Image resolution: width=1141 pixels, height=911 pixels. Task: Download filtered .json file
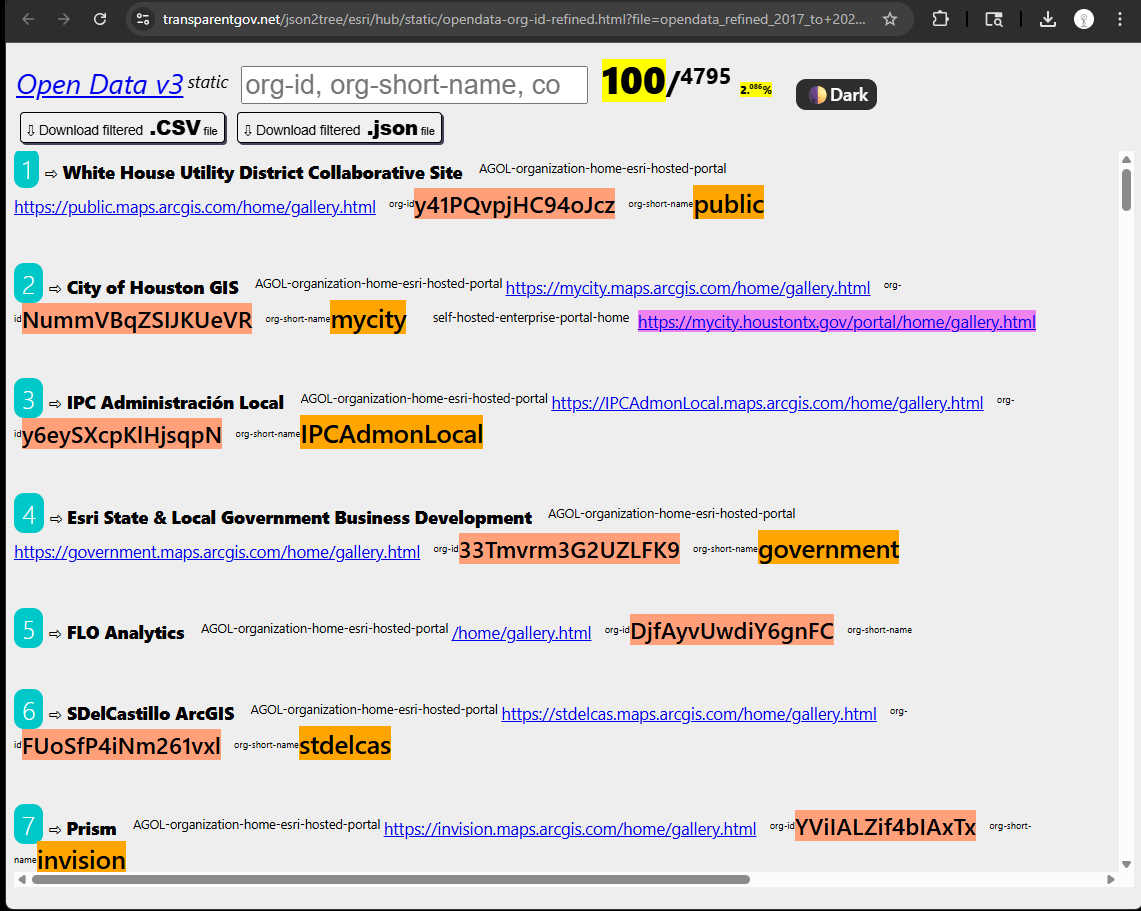click(340, 129)
